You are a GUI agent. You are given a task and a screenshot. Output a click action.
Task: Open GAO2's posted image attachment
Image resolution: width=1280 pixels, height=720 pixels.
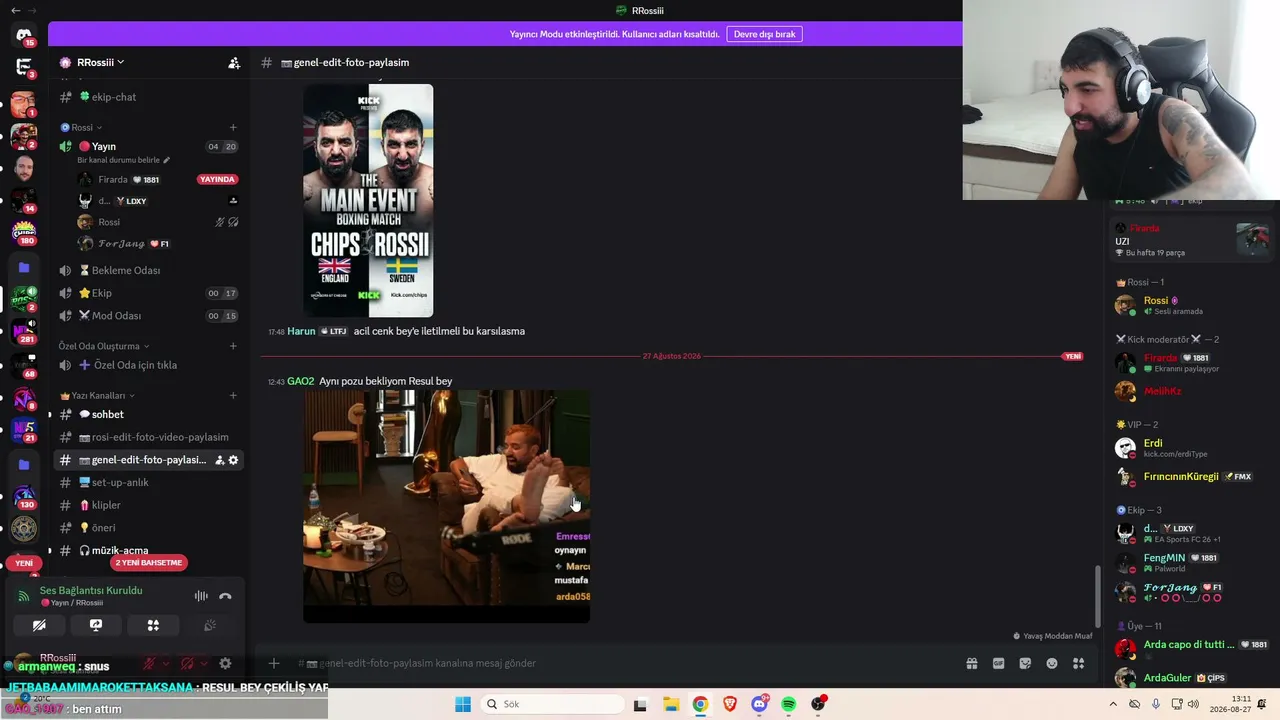pyautogui.click(x=446, y=506)
